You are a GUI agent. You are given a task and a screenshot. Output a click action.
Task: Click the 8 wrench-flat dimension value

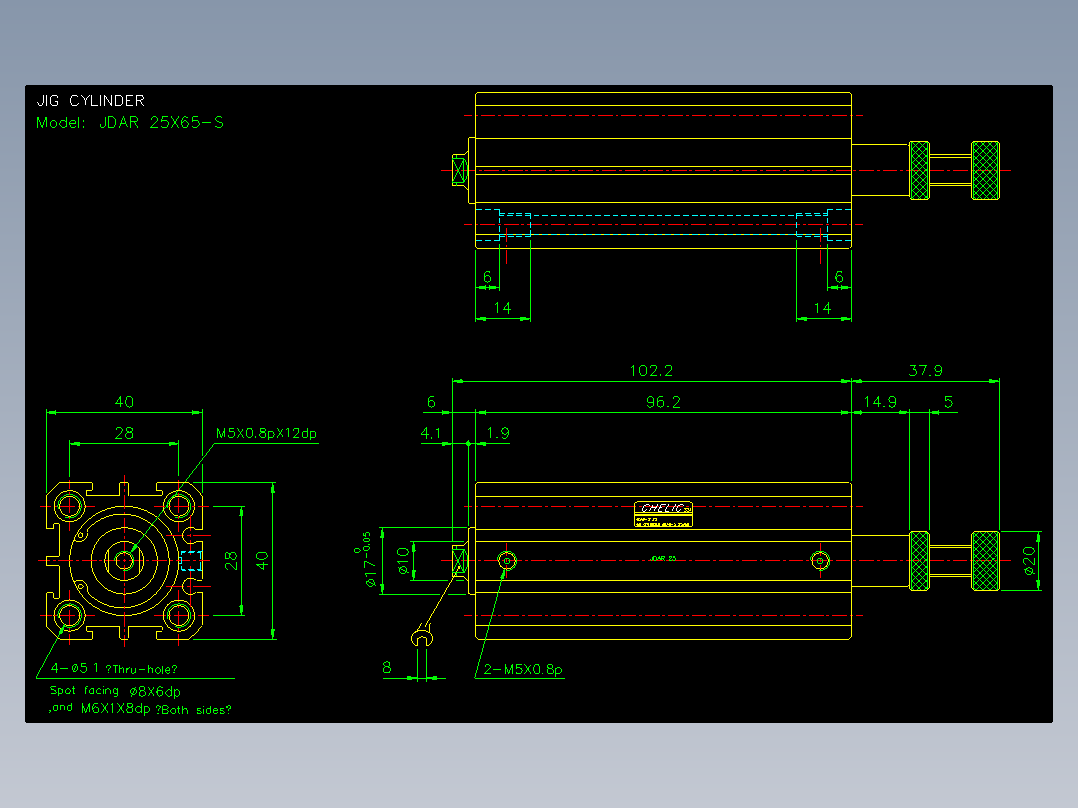tap(387, 667)
